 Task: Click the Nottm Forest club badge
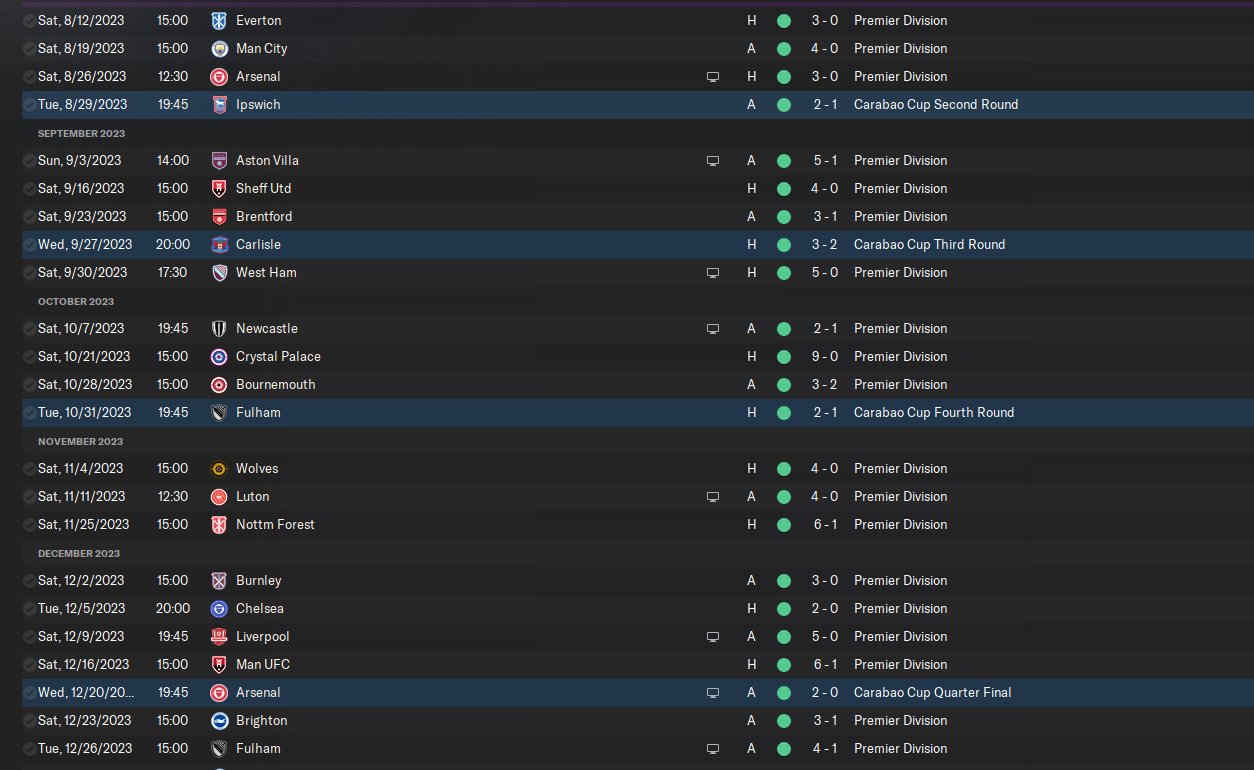(219, 524)
